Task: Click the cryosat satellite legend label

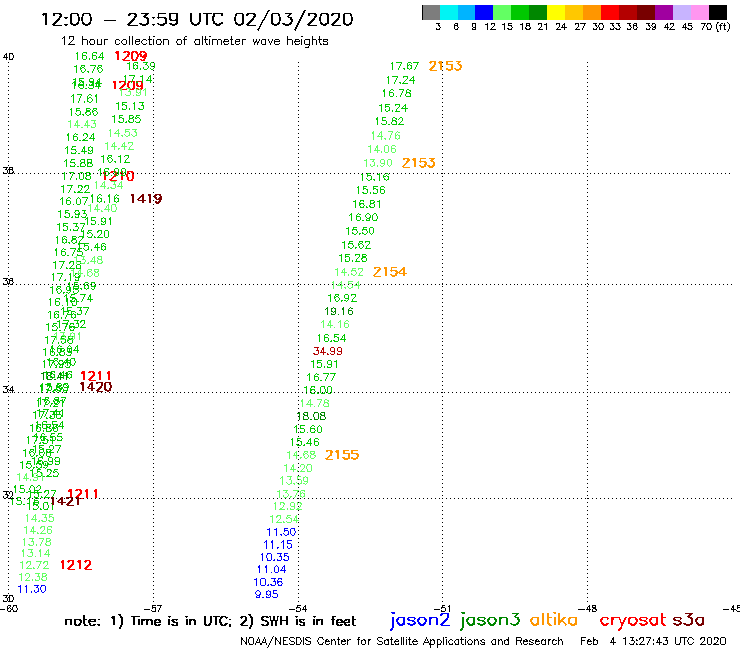Action: coord(632,620)
